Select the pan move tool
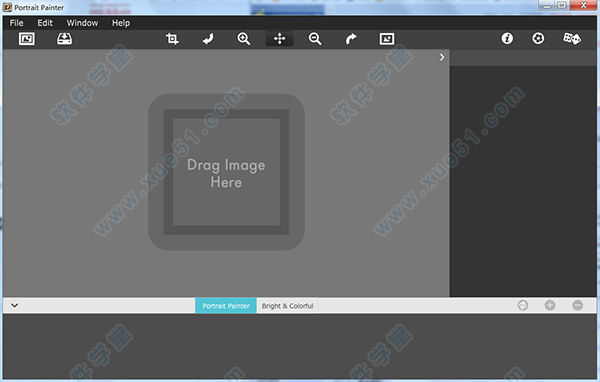This screenshot has width=600, height=382. point(279,39)
